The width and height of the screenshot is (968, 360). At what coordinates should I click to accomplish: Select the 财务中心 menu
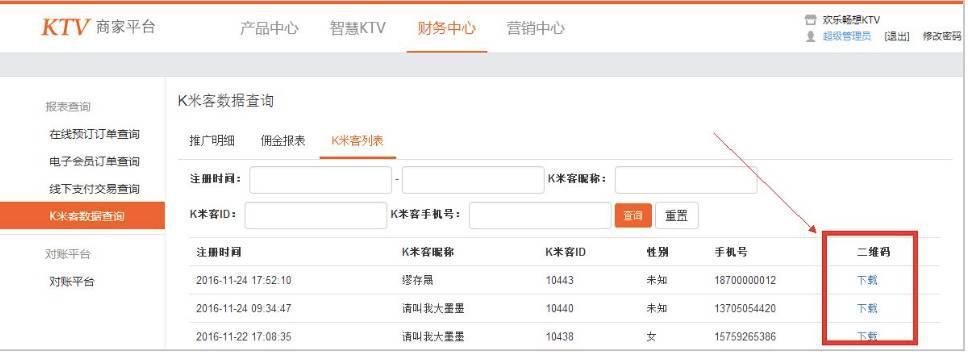[446, 28]
